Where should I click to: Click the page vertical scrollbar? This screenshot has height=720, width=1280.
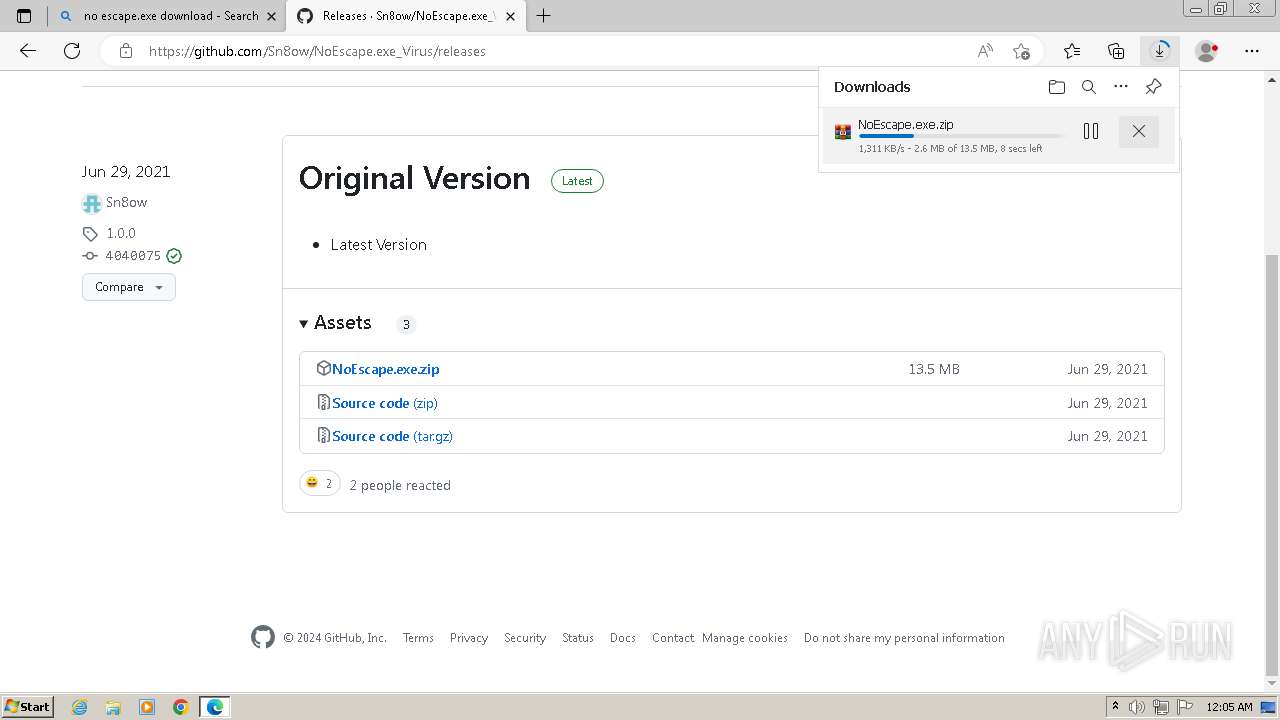(1272, 463)
